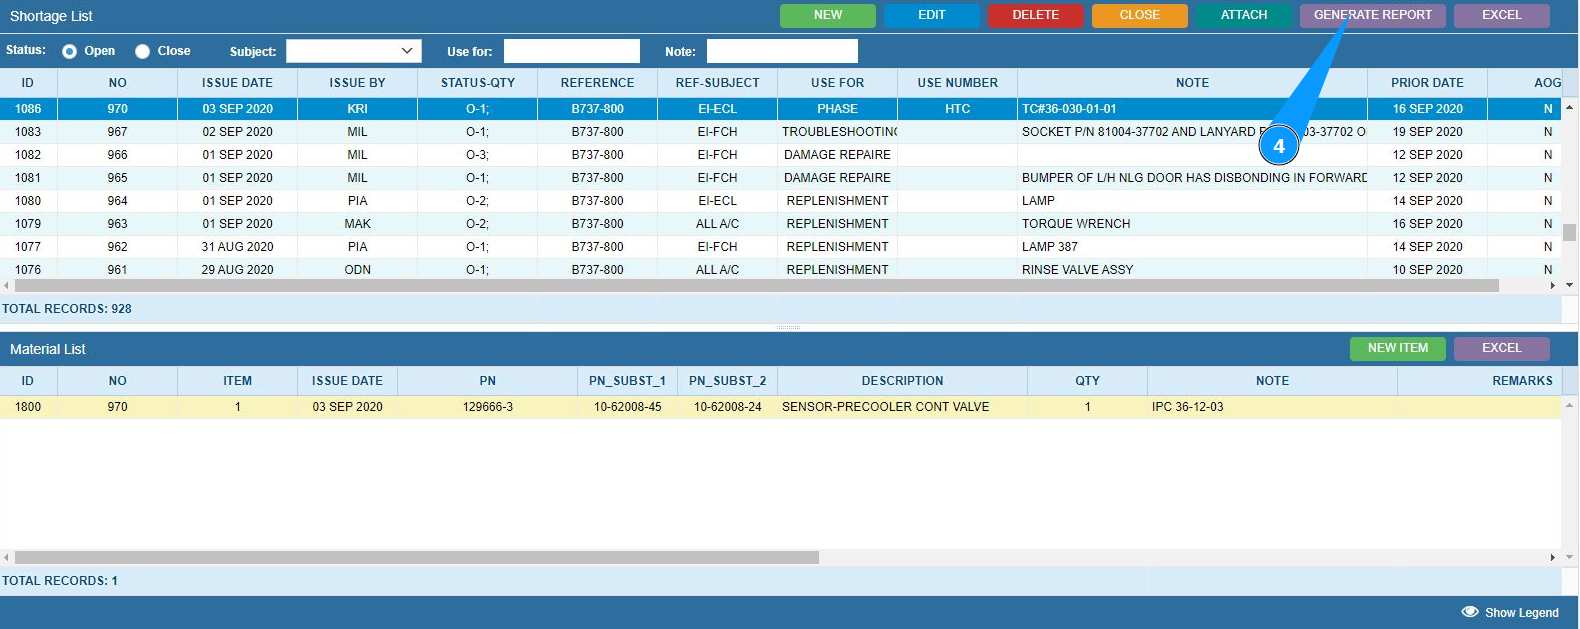Export Material List via EXCEL button
This screenshot has width=1580, height=629.
point(1502,348)
